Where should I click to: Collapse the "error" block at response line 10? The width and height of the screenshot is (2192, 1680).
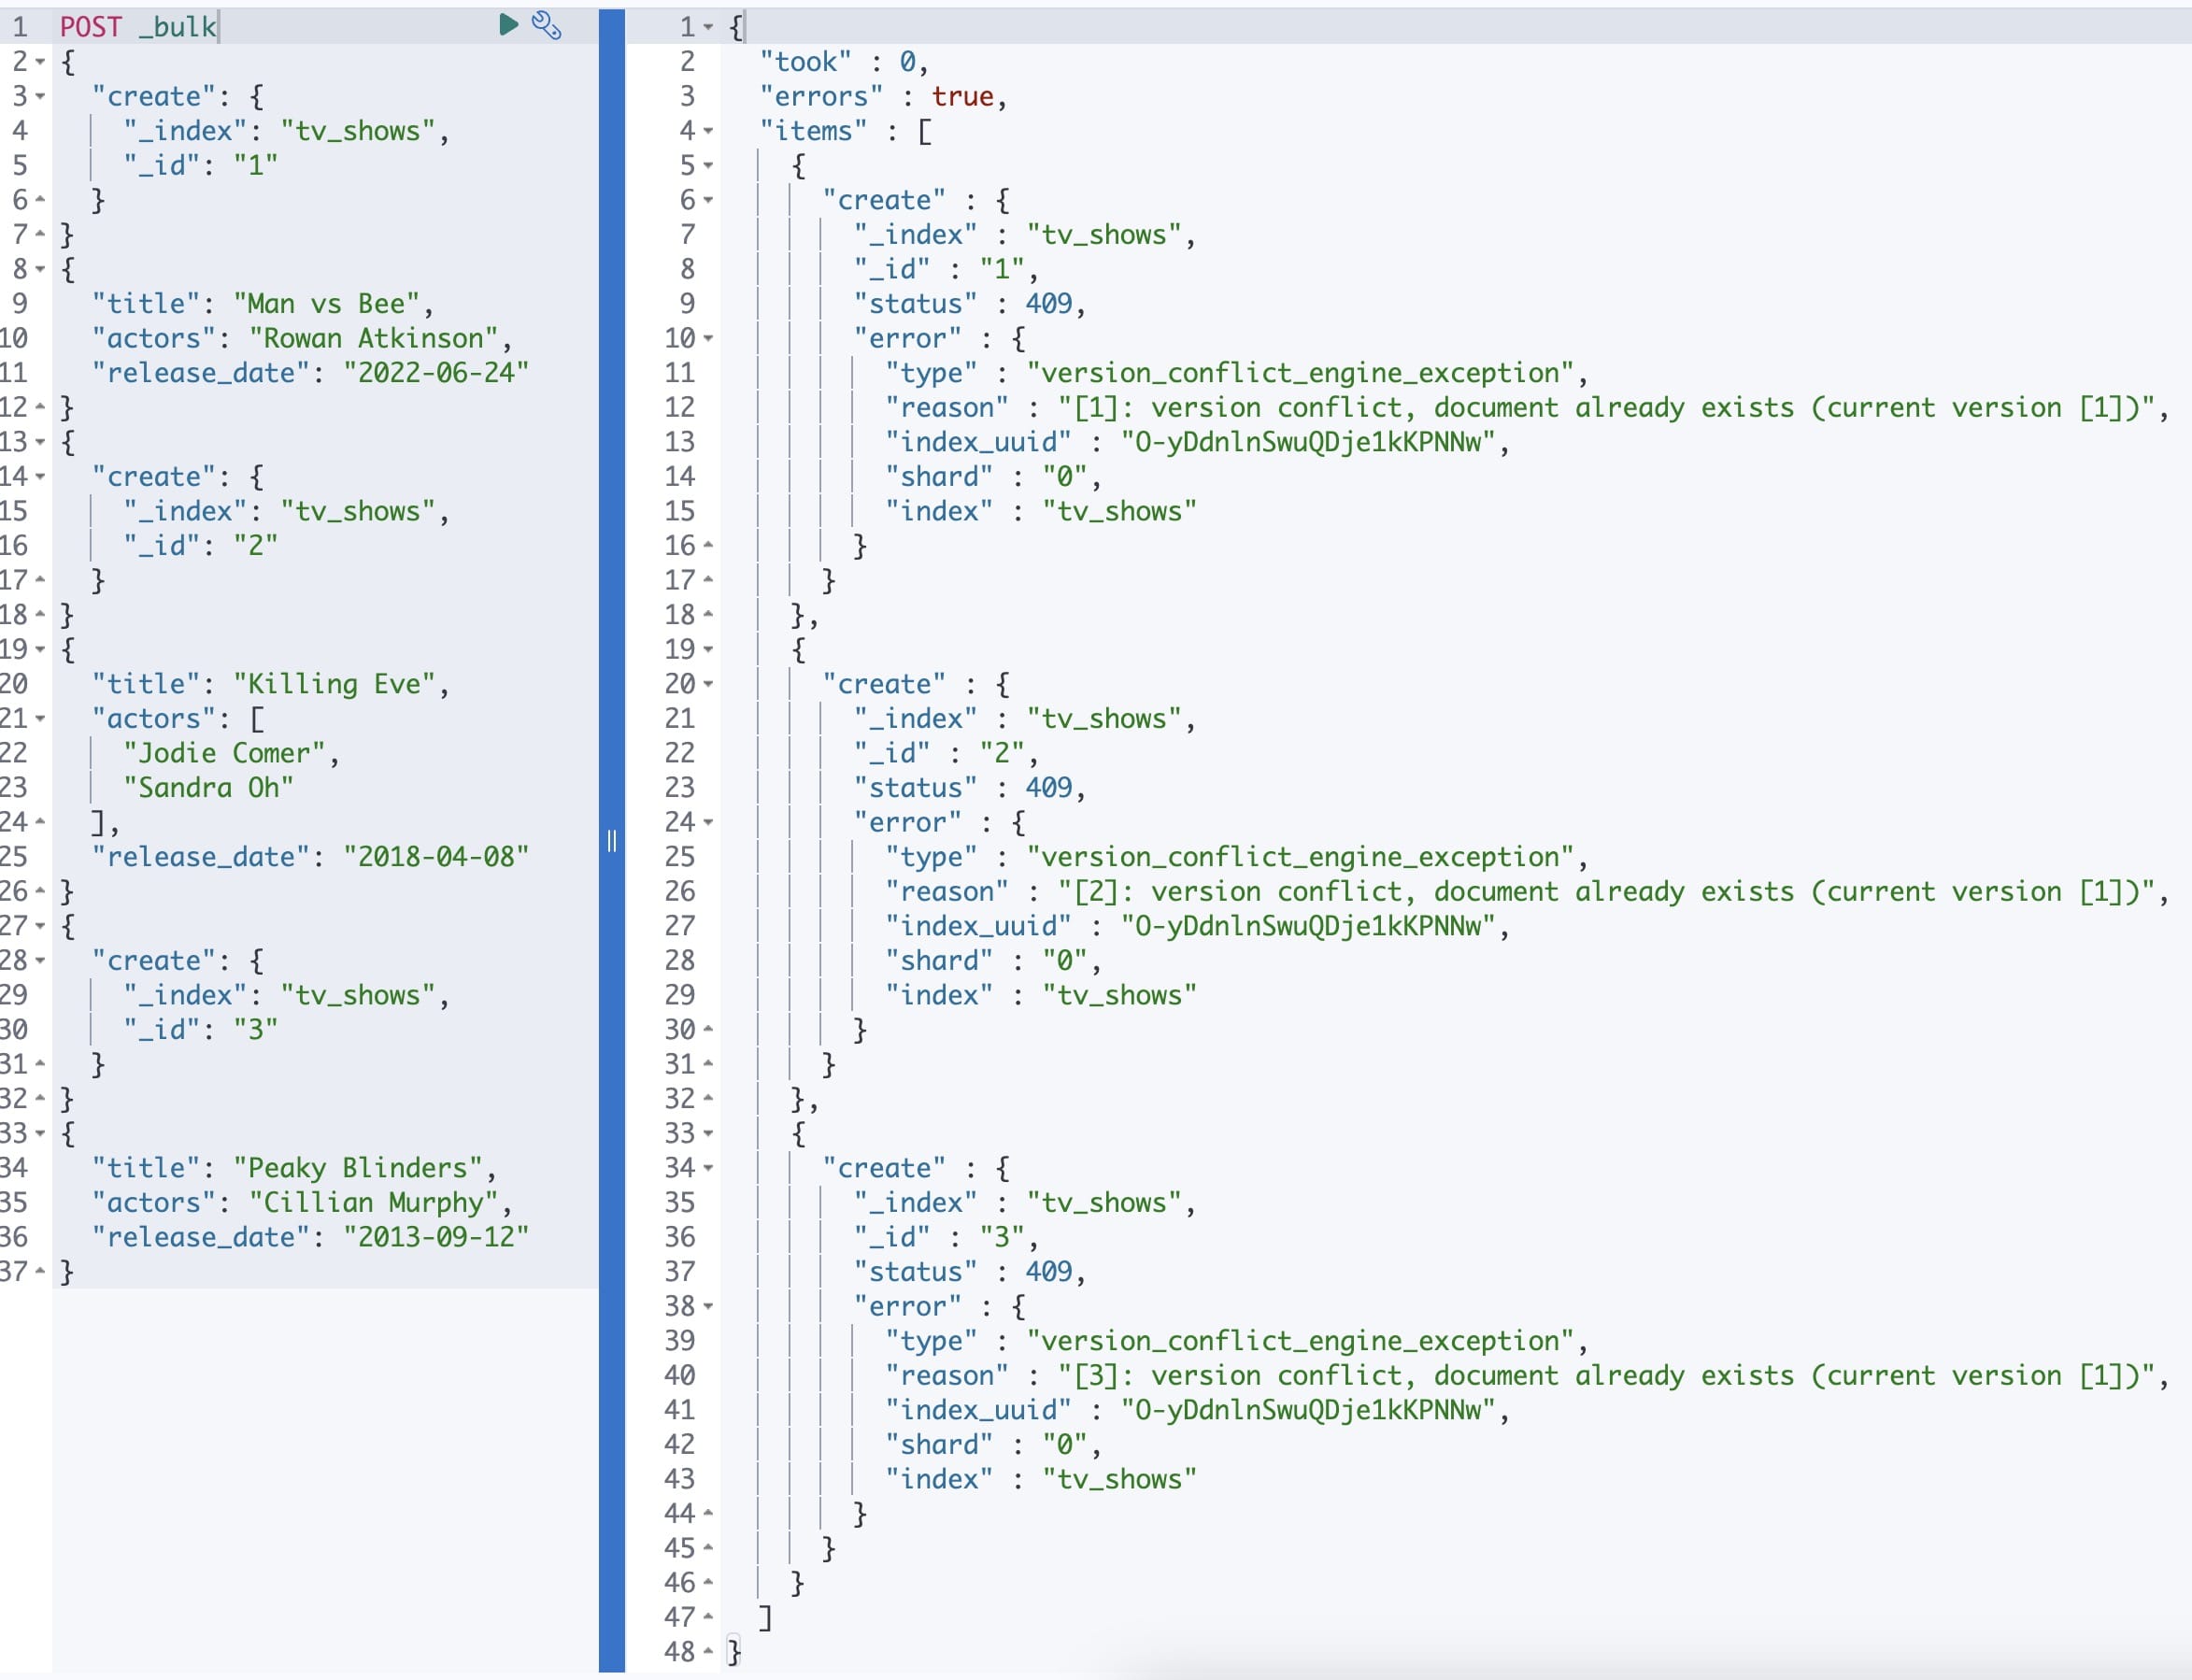pyautogui.click(x=708, y=338)
